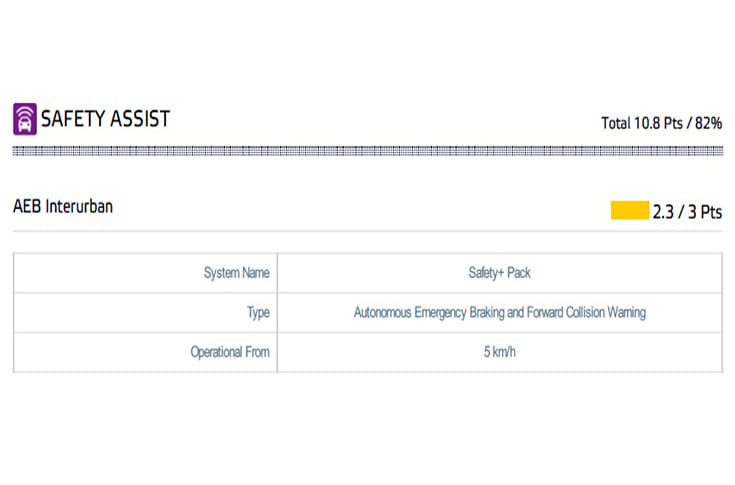This screenshot has height=485, width=735.
Task: Click the 82% percentage score
Action: 708,123
